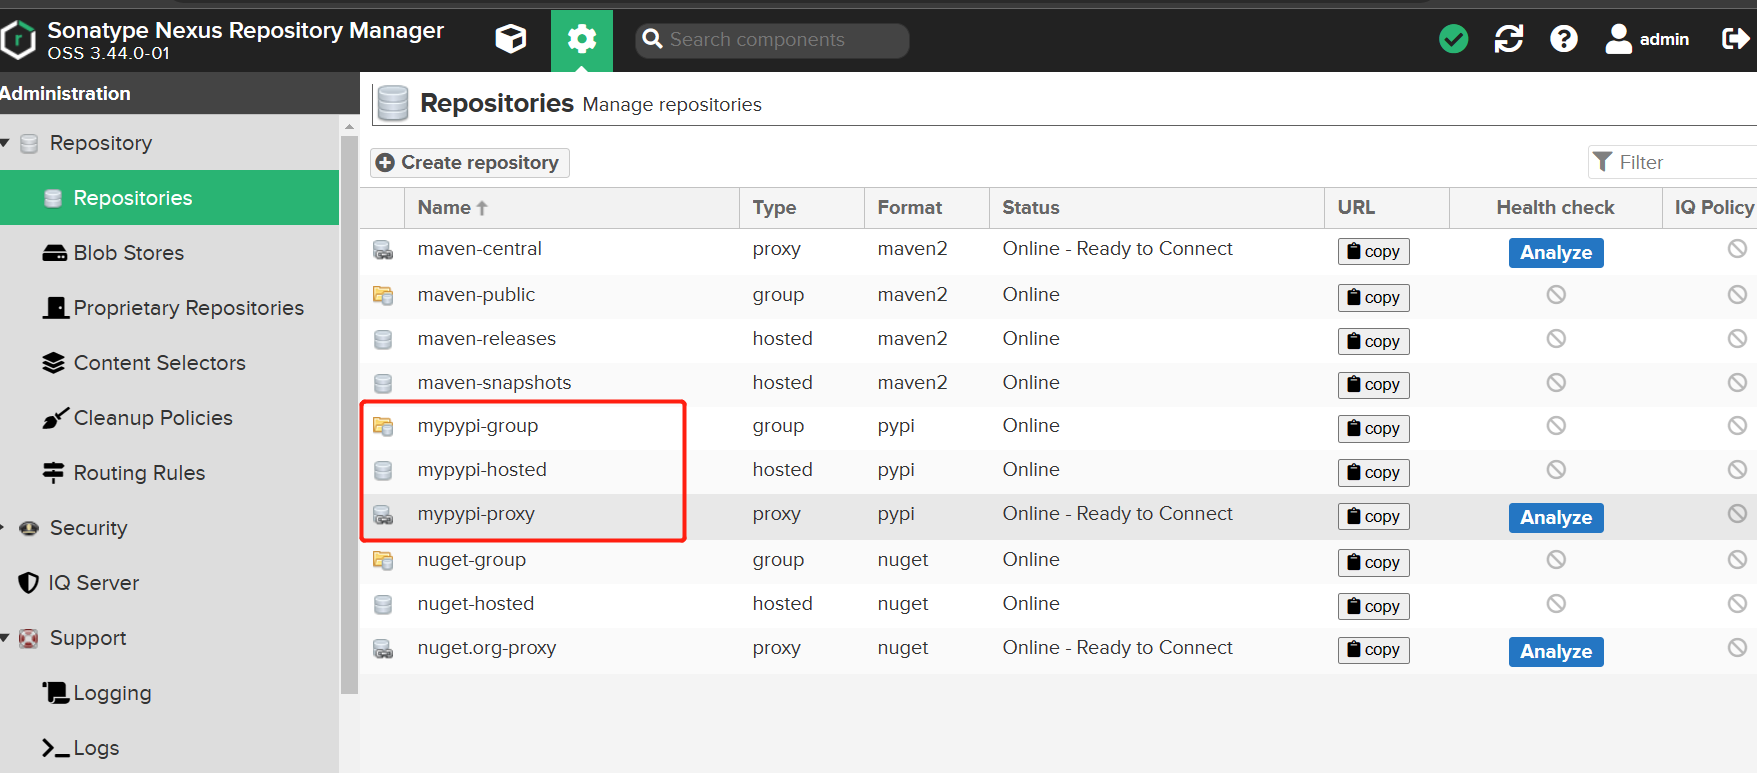The height and width of the screenshot is (773, 1757).
Task: Click the Filter input box
Action: click(1680, 162)
